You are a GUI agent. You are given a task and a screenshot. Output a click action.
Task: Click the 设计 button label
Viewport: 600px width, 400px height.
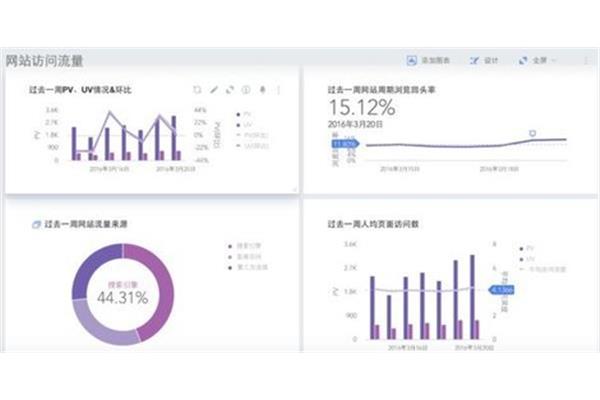click(x=491, y=60)
